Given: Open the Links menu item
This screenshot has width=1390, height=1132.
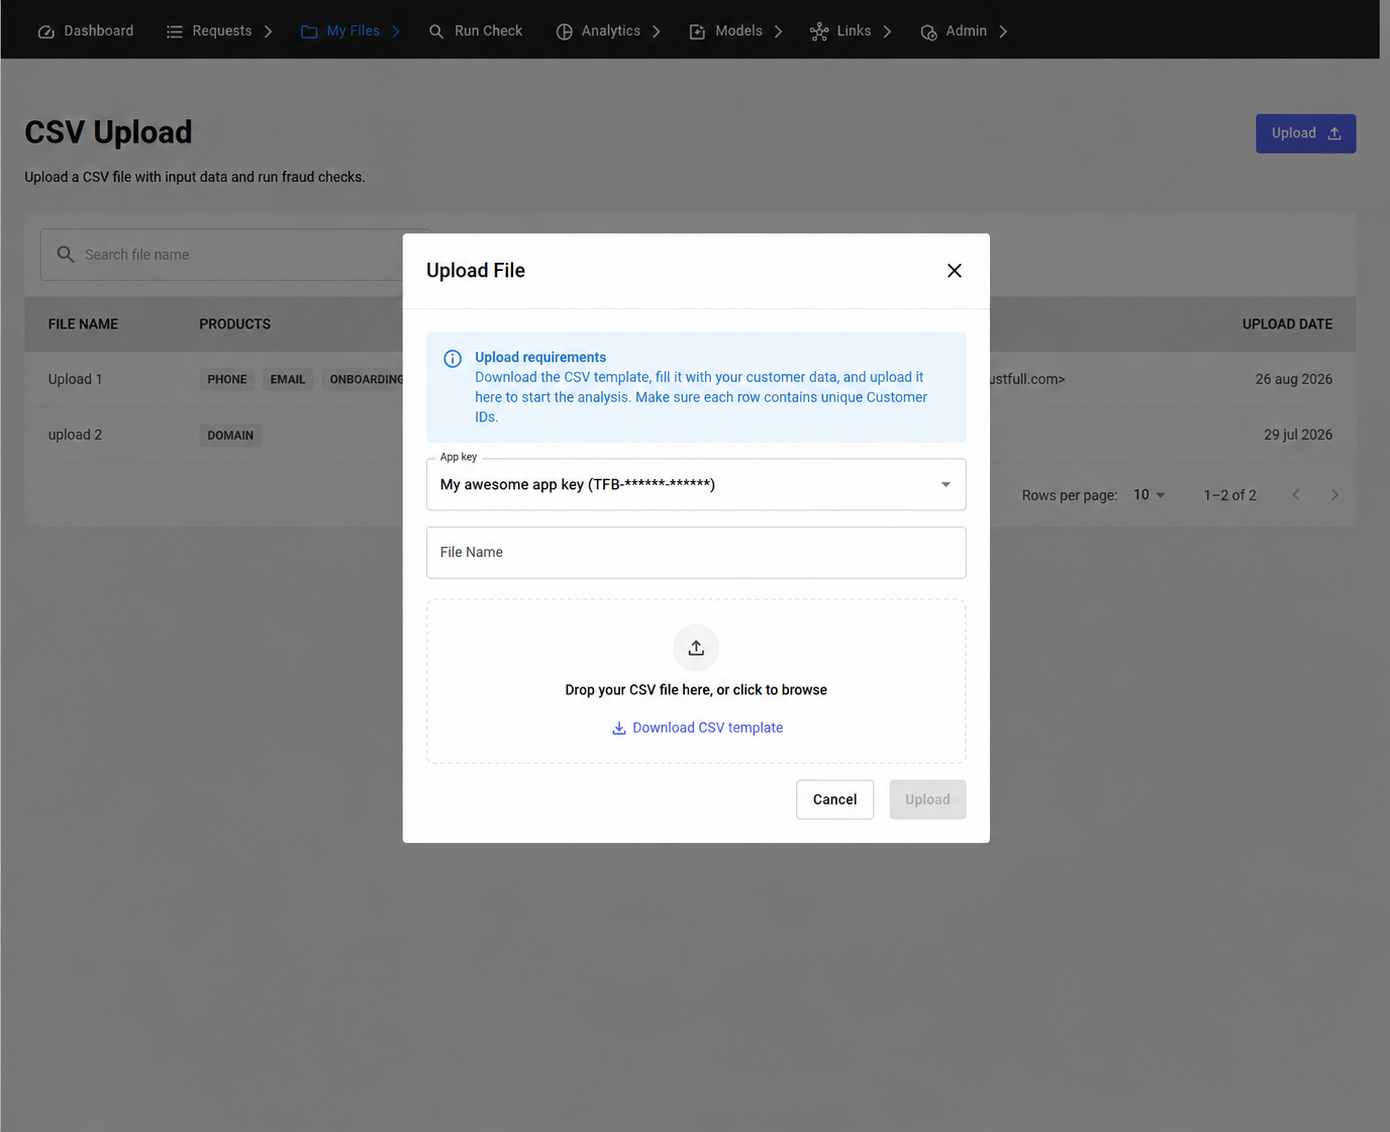Looking at the screenshot, I should (x=840, y=31).
